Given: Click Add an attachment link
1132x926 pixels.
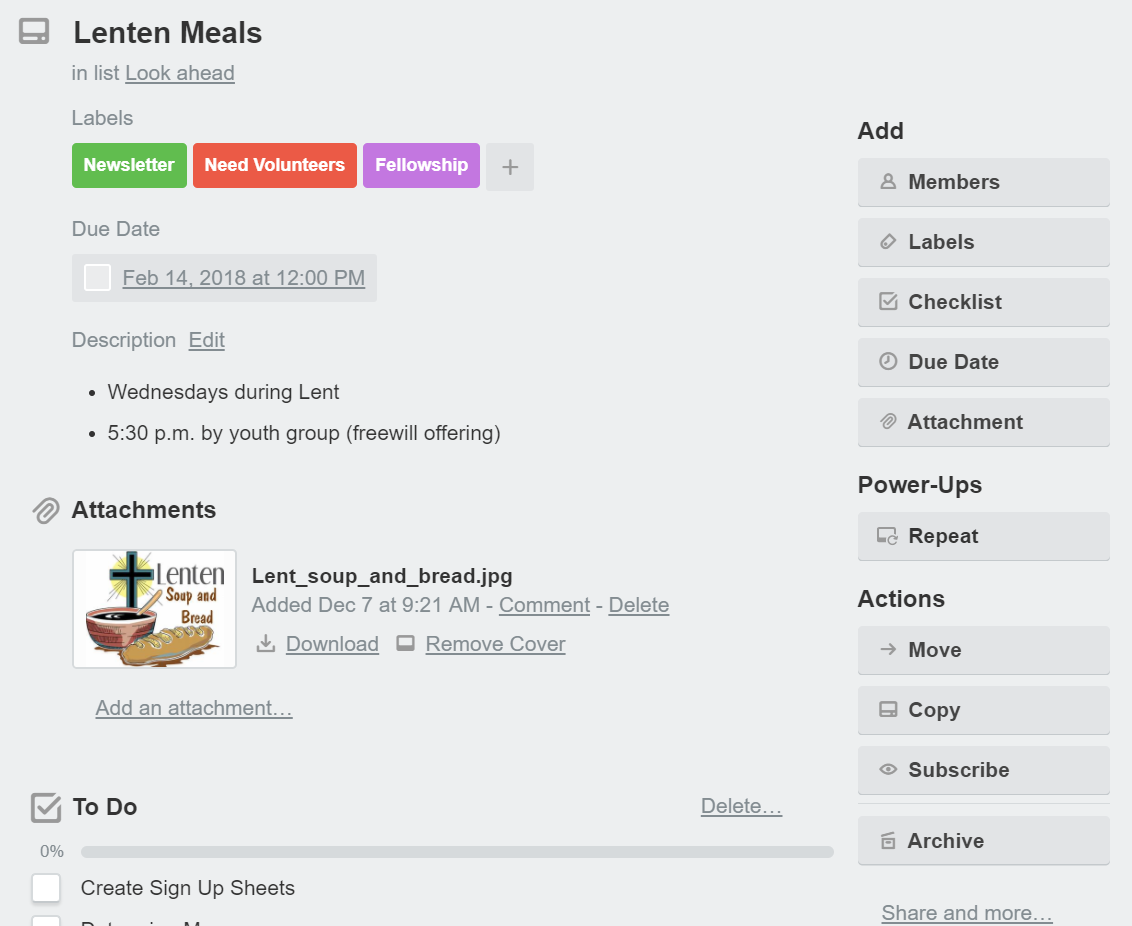Looking at the screenshot, I should pos(193,708).
